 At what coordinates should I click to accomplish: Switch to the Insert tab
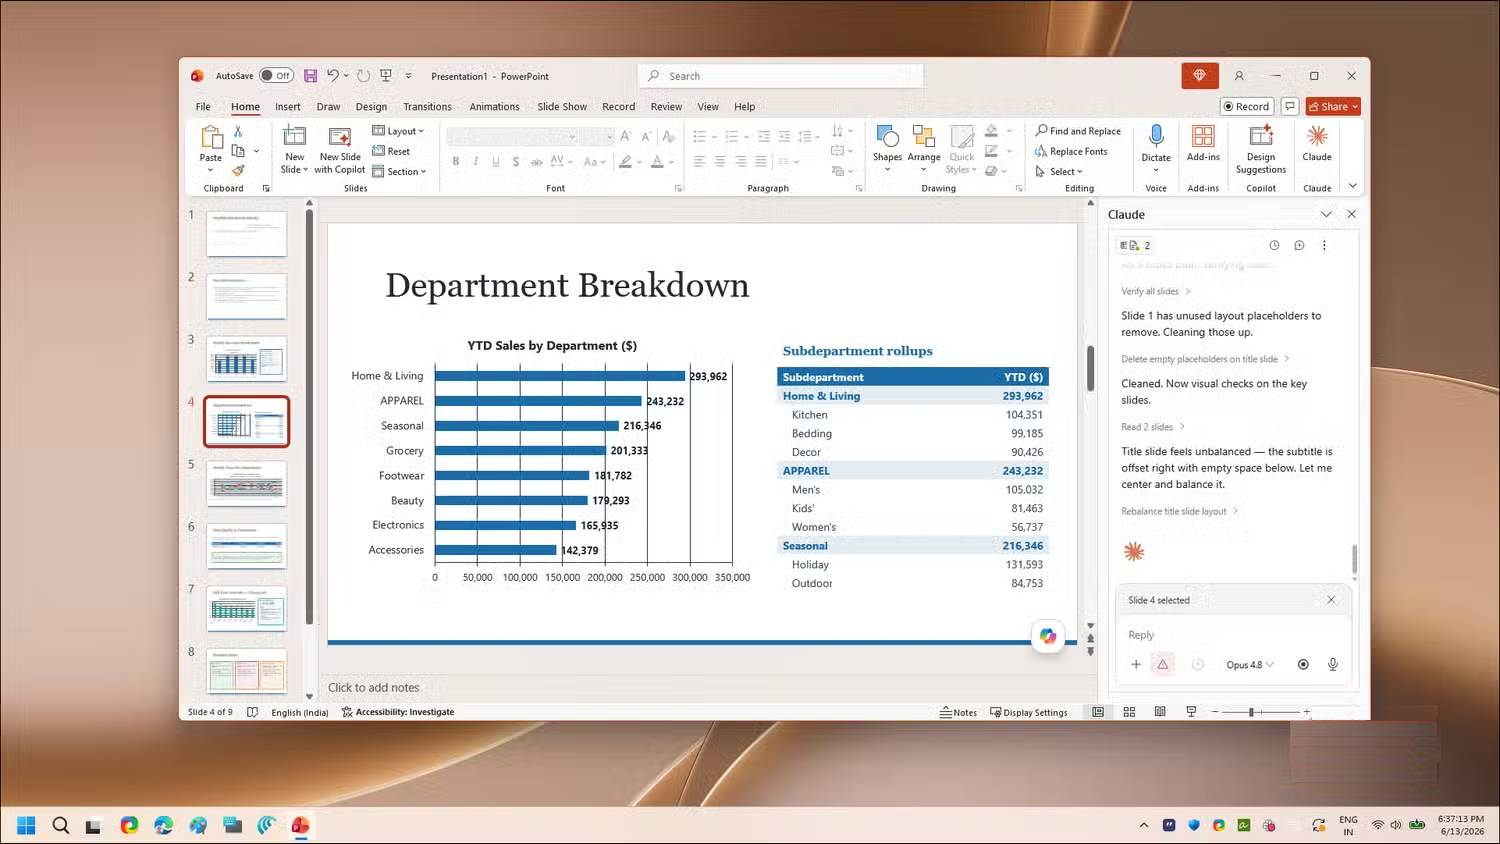tap(288, 106)
